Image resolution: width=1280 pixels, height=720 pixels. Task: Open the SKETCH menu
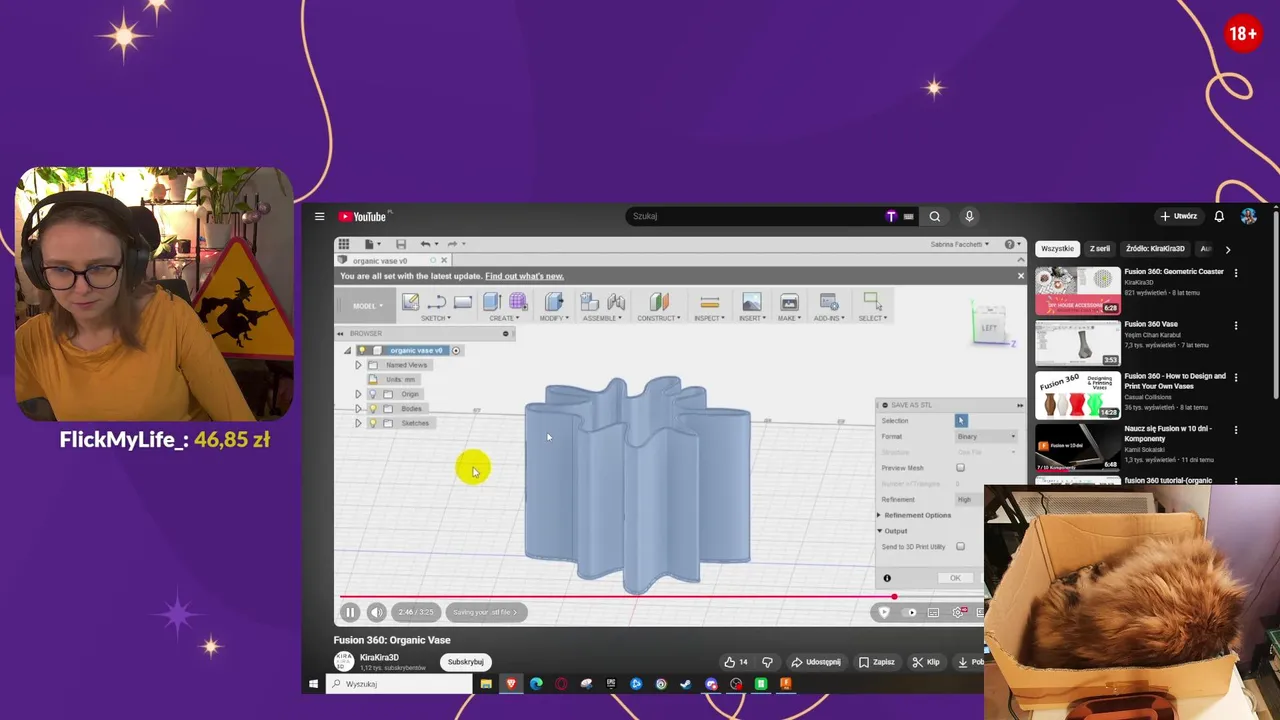pyautogui.click(x=436, y=318)
